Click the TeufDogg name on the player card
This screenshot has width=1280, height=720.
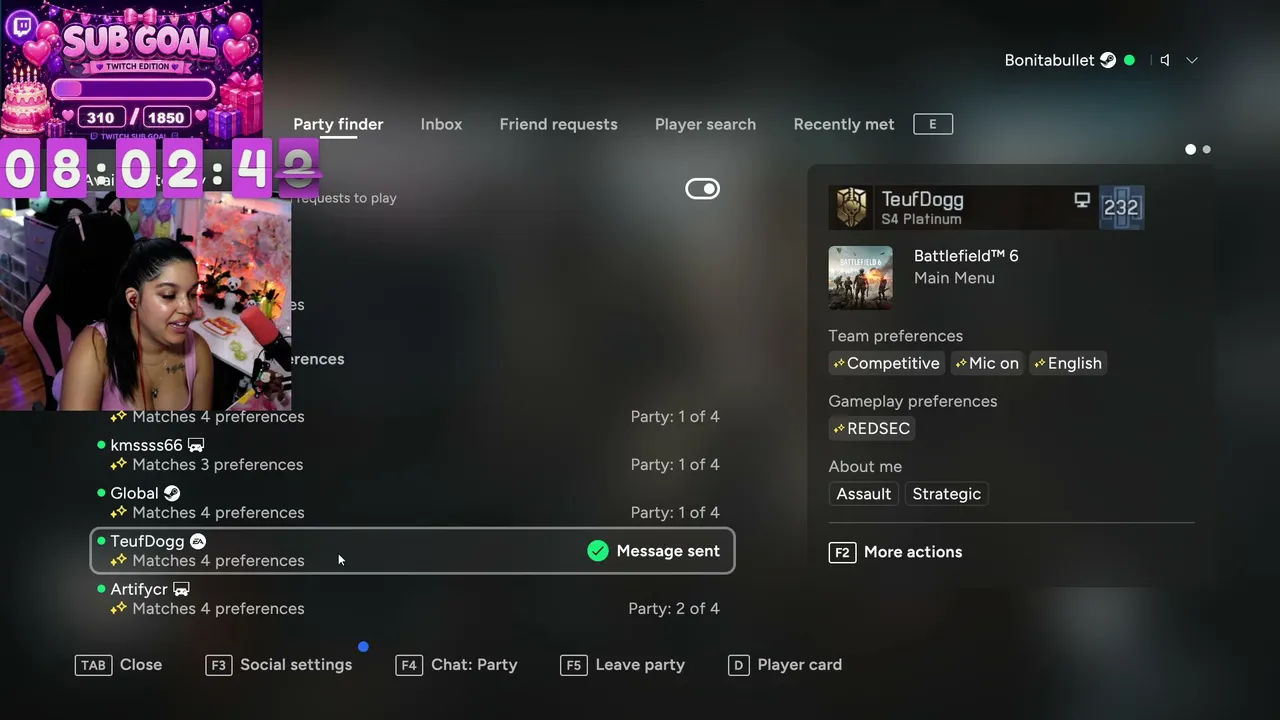(922, 199)
